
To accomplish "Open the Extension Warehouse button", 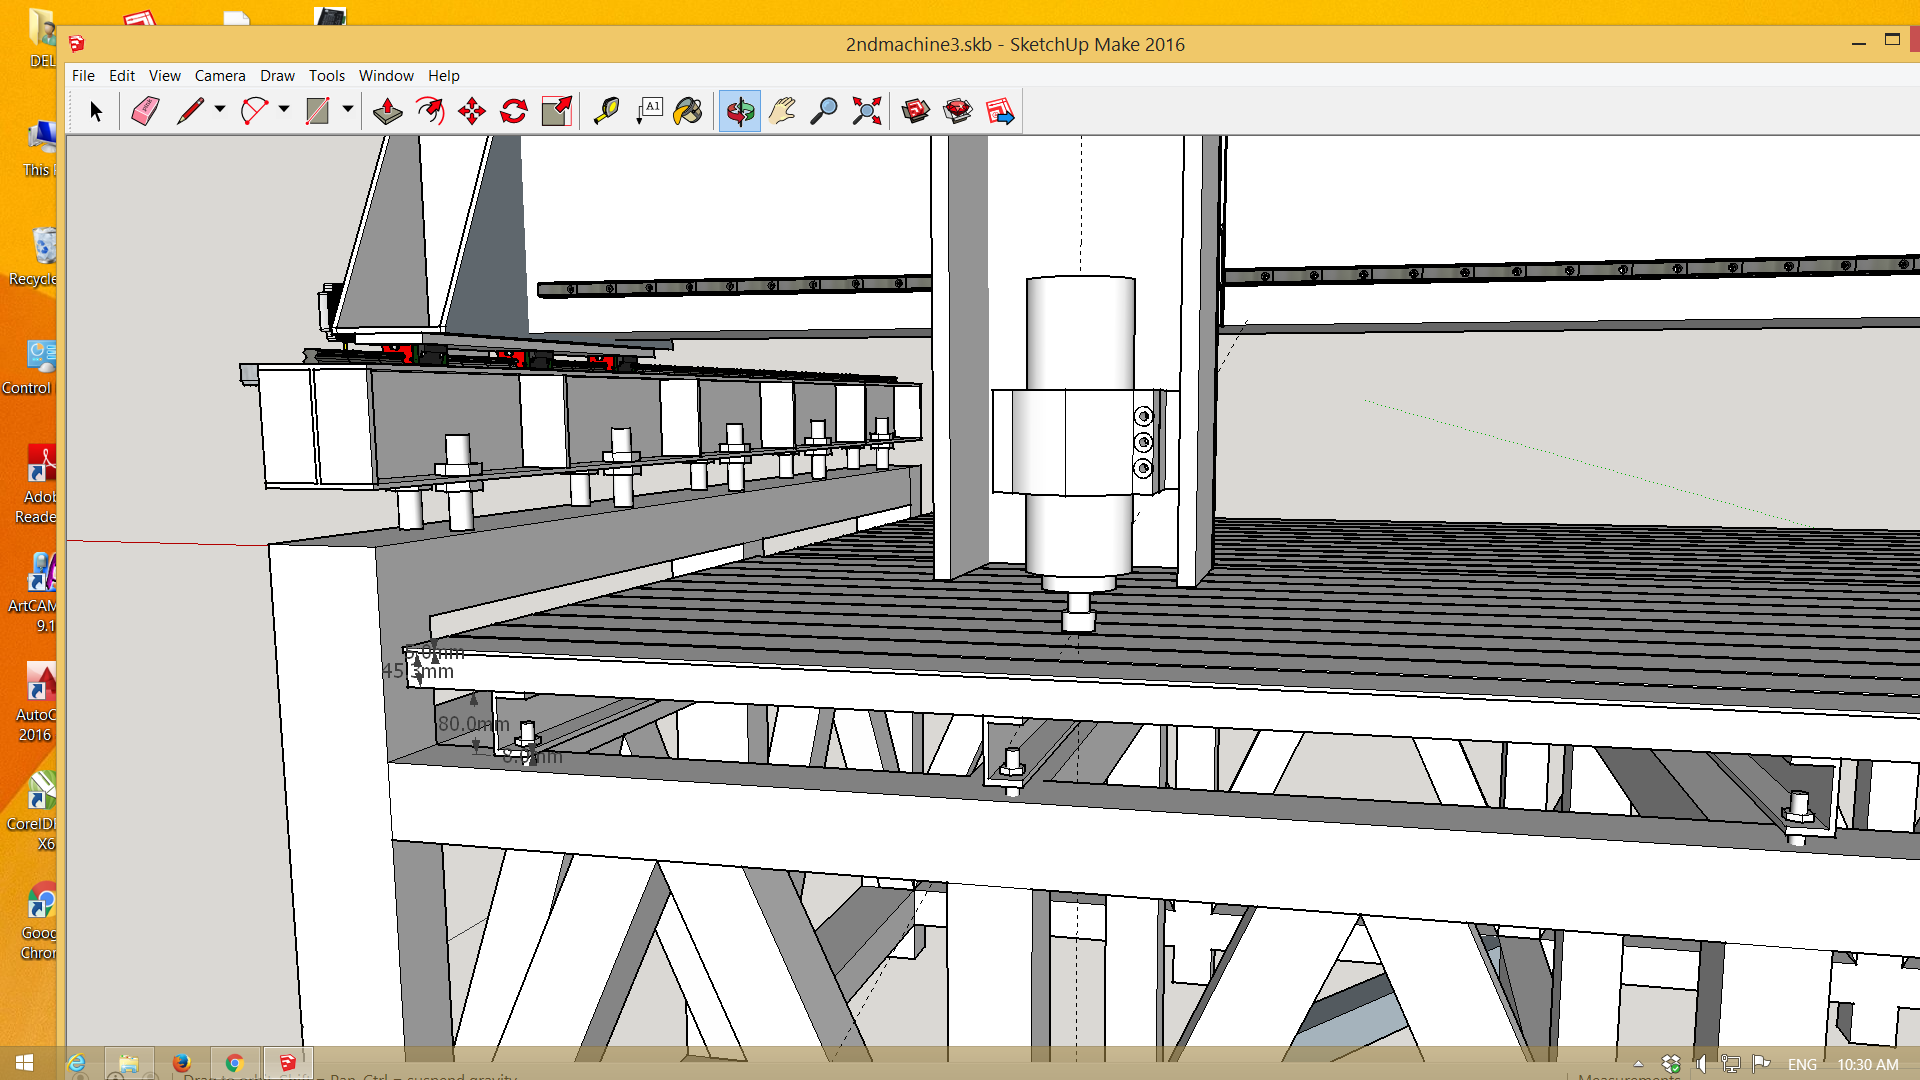I will click(x=957, y=111).
